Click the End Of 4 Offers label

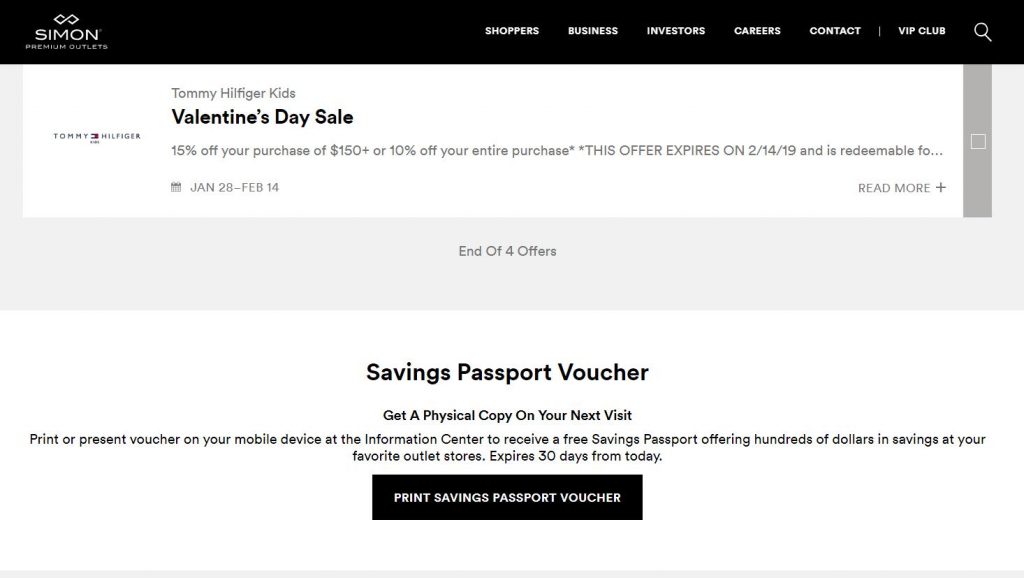coord(507,251)
